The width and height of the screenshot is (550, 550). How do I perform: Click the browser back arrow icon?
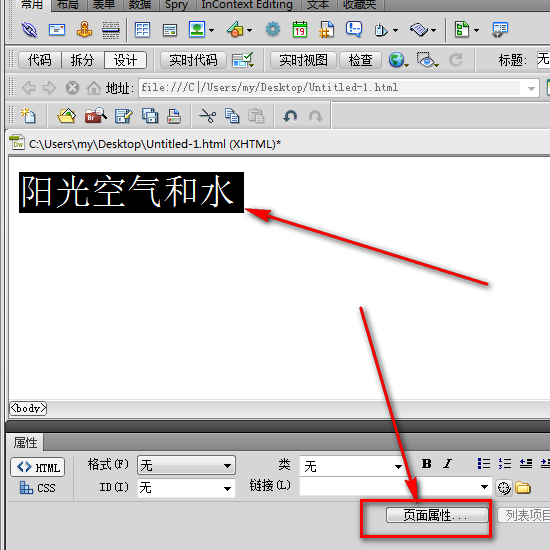(28, 88)
